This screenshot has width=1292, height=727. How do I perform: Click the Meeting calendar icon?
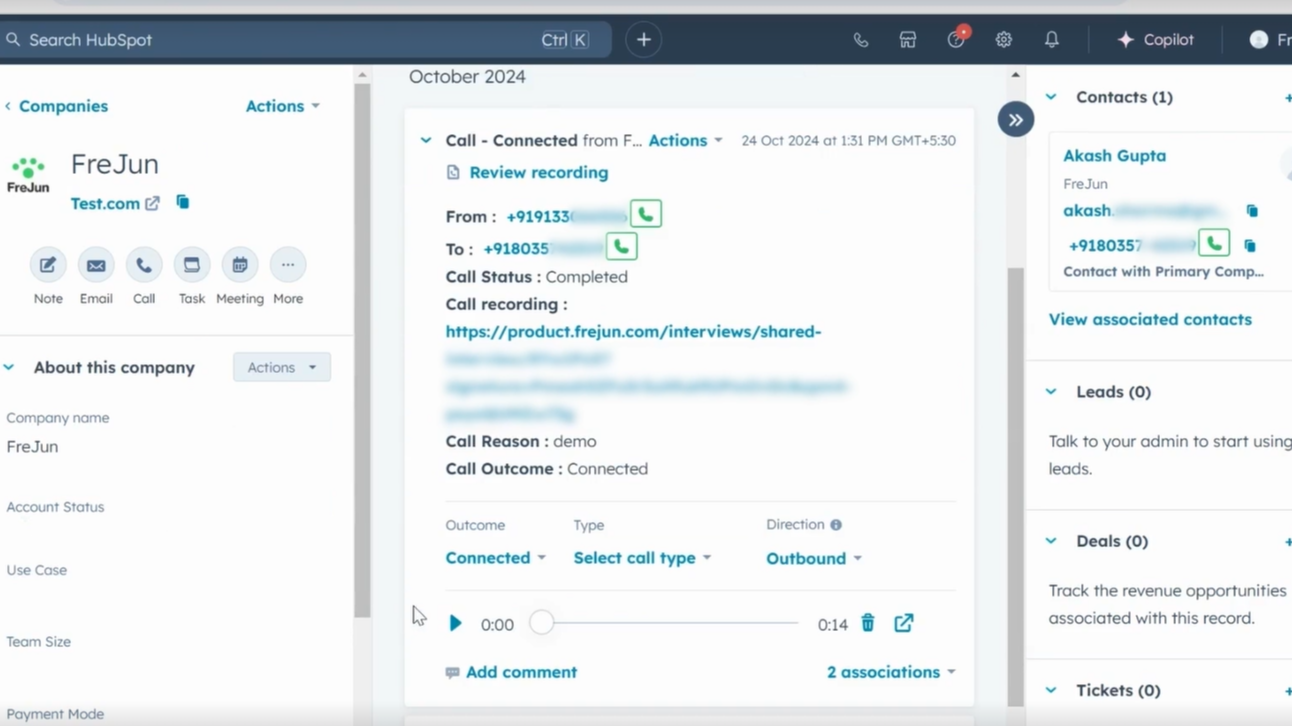pyautogui.click(x=240, y=265)
